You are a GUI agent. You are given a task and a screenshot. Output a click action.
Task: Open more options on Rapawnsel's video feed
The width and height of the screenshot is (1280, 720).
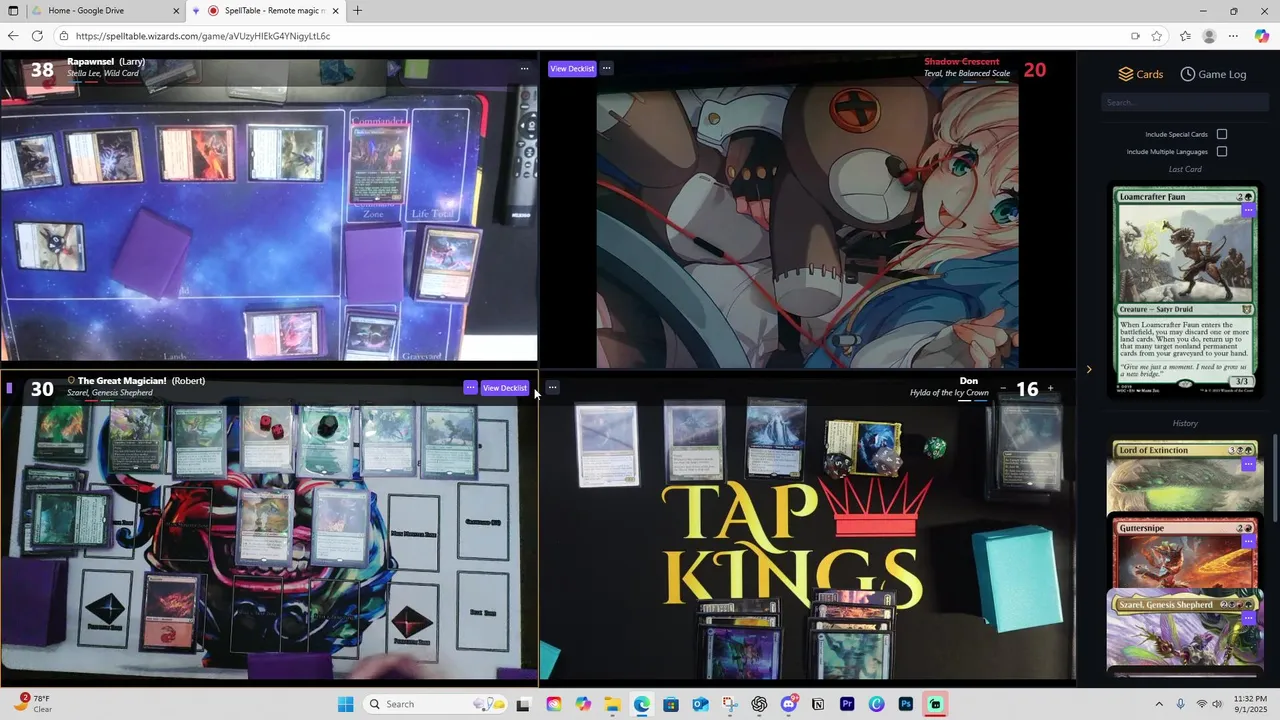point(524,69)
